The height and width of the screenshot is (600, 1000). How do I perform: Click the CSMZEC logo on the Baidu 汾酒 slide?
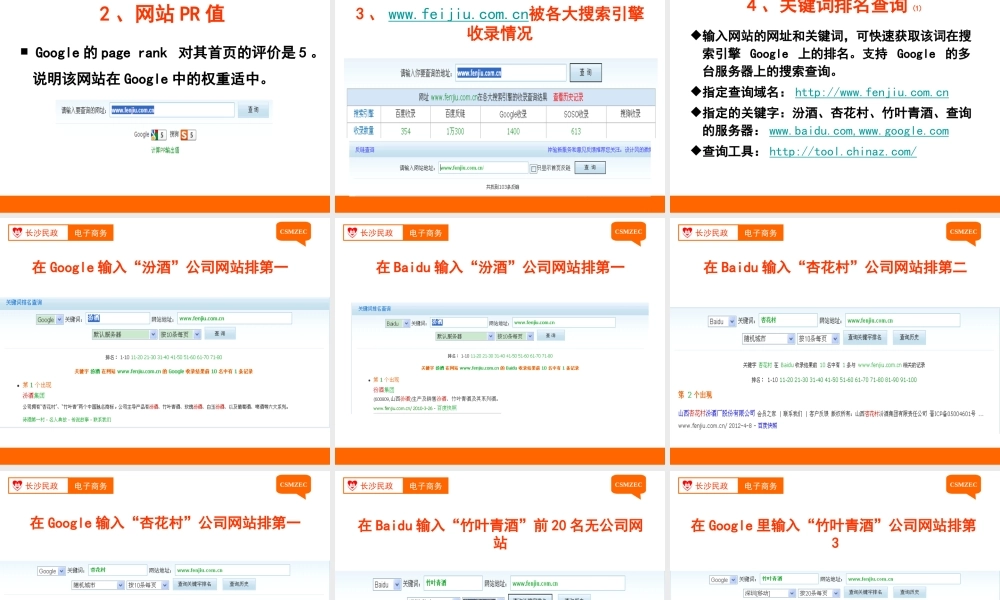click(x=630, y=233)
